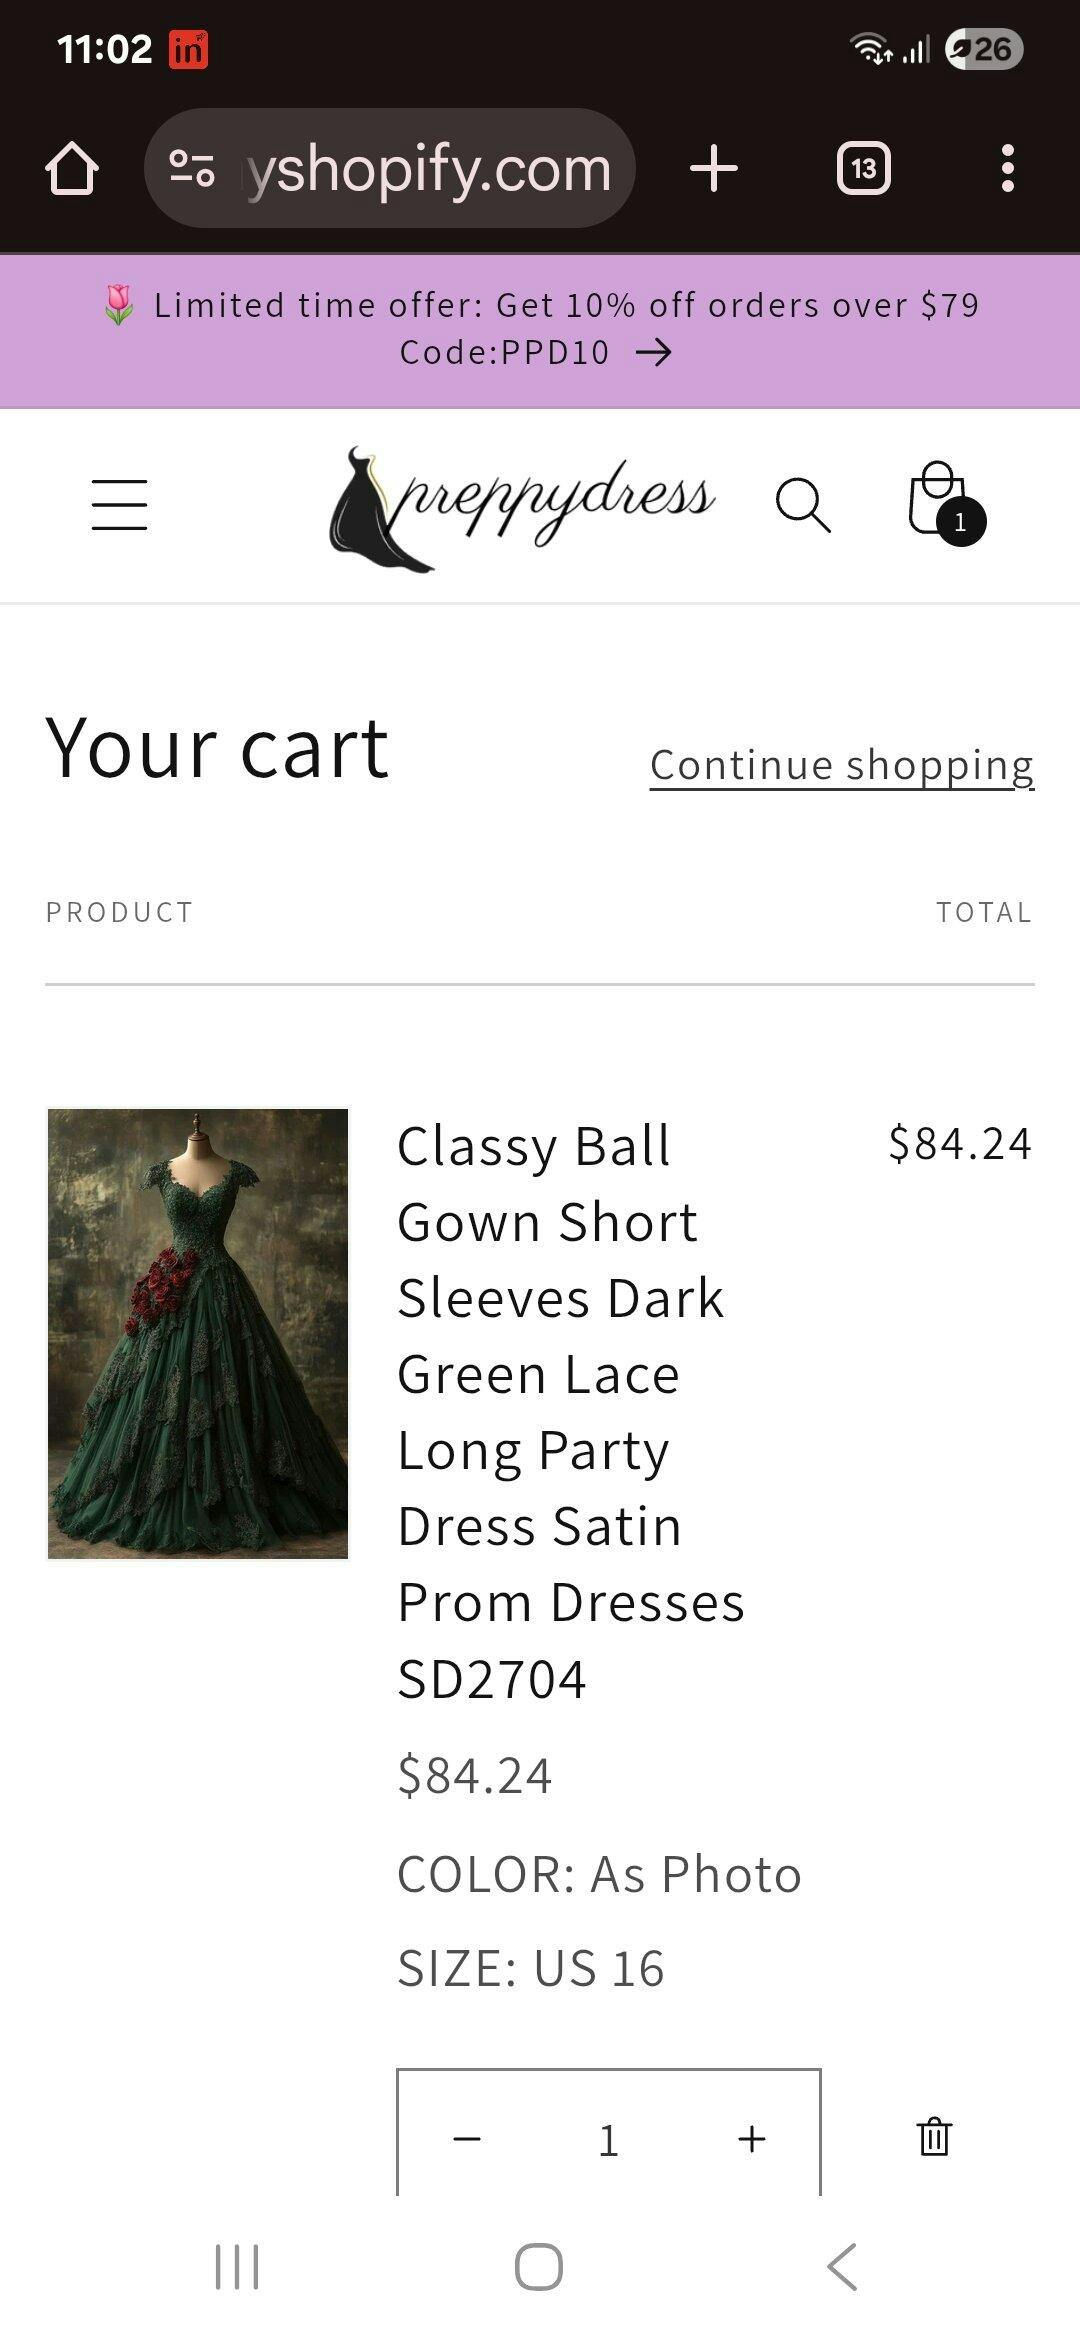Open the hamburger navigation menu
Viewport: 1080px width, 2340px height.
click(x=119, y=504)
